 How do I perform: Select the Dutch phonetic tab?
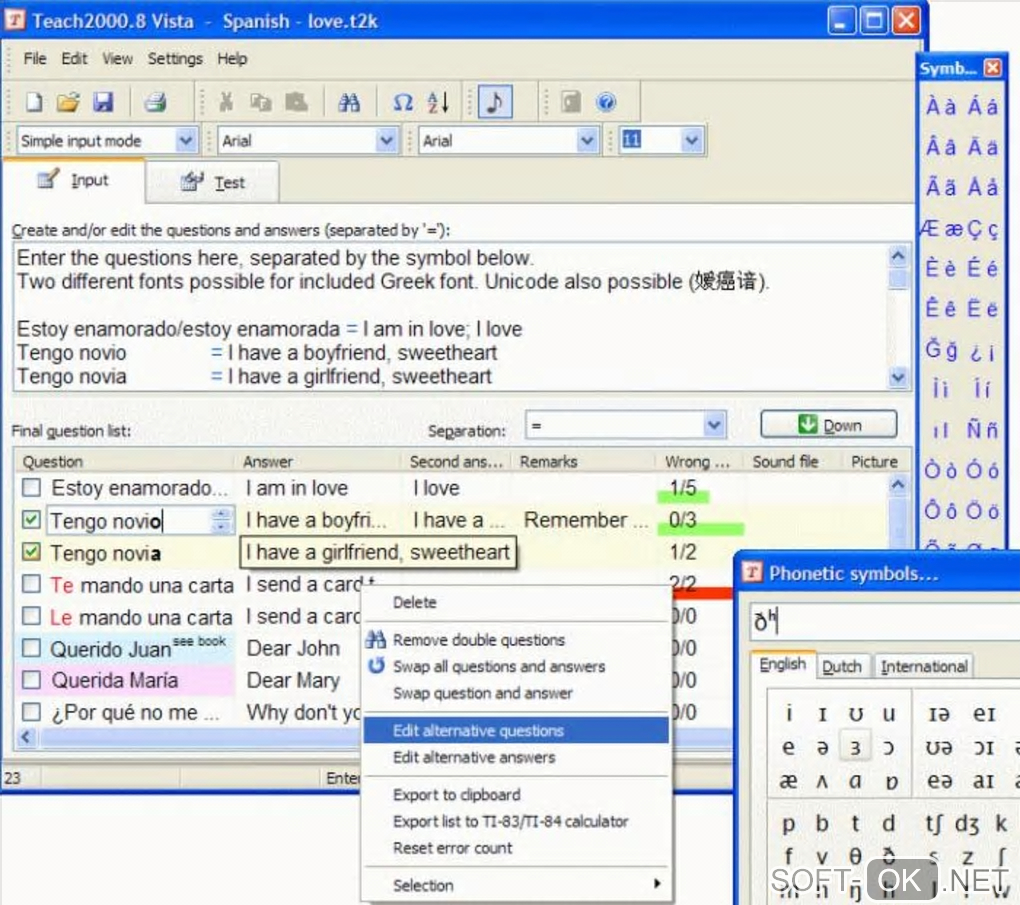[841, 666]
